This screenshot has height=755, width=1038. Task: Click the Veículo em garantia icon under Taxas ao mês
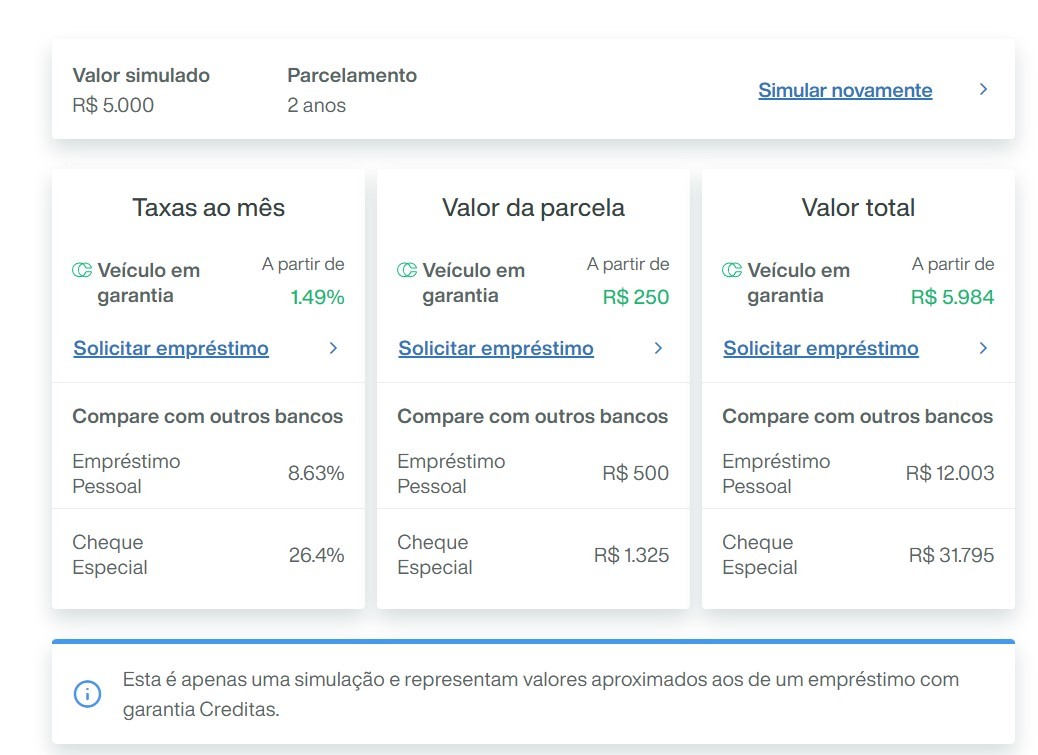click(x=81, y=270)
